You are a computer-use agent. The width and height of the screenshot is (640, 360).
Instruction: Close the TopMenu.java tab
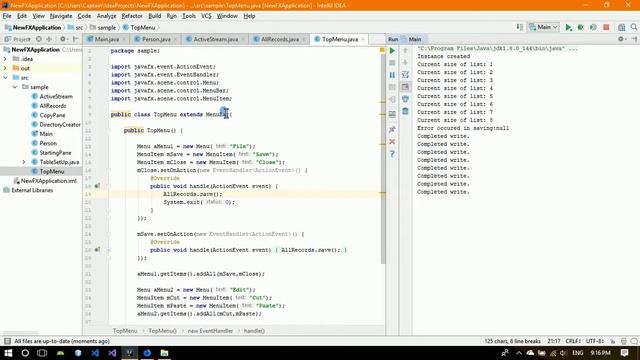click(363, 39)
